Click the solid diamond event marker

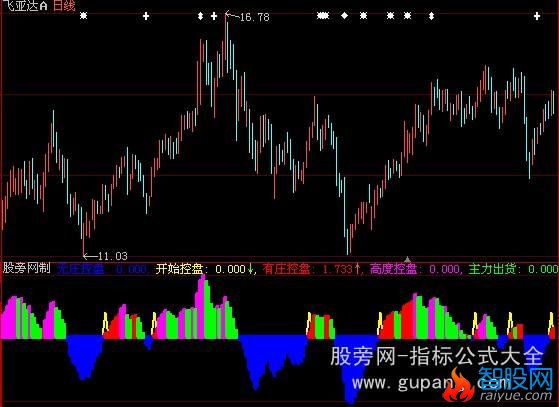tap(344, 15)
